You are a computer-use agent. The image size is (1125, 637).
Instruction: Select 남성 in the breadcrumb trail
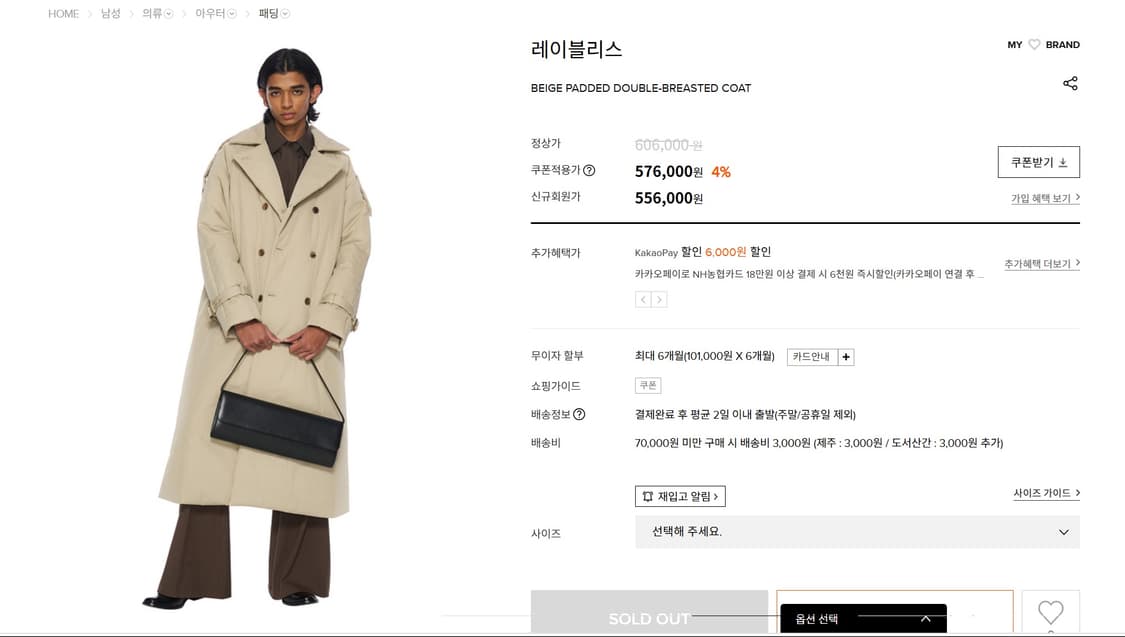click(110, 13)
